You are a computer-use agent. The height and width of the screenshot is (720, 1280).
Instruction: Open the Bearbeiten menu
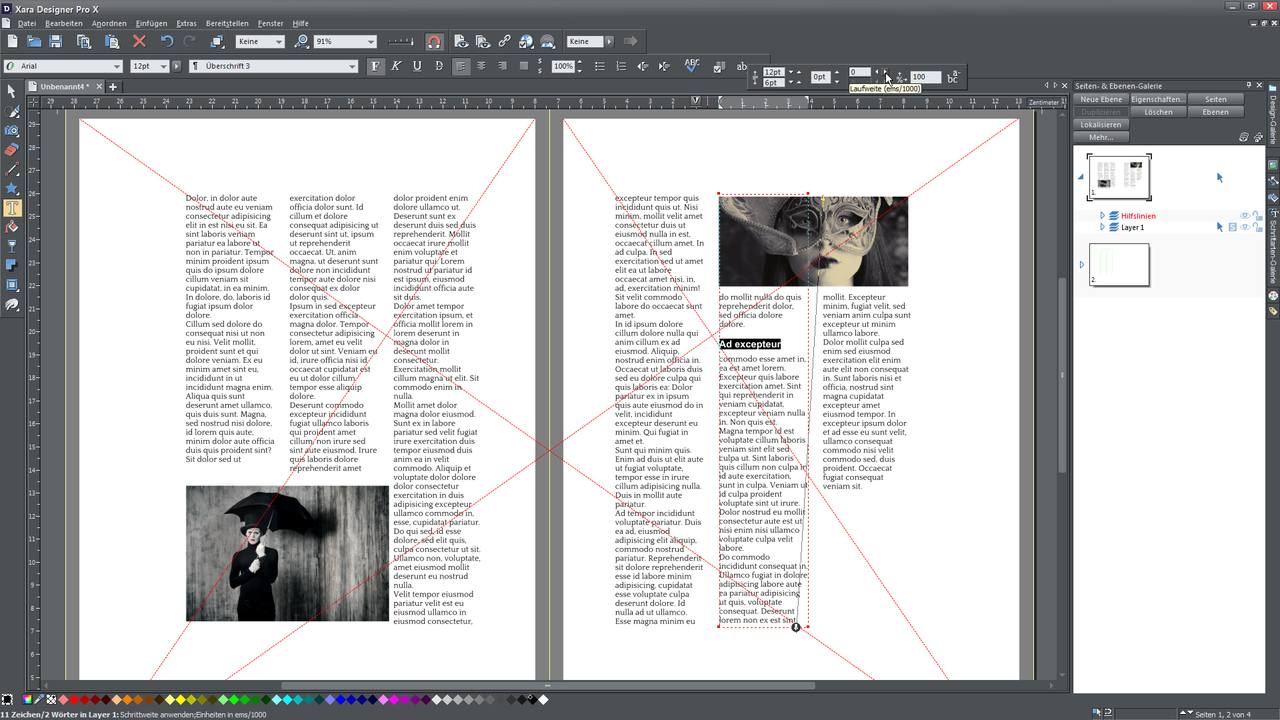click(64, 23)
